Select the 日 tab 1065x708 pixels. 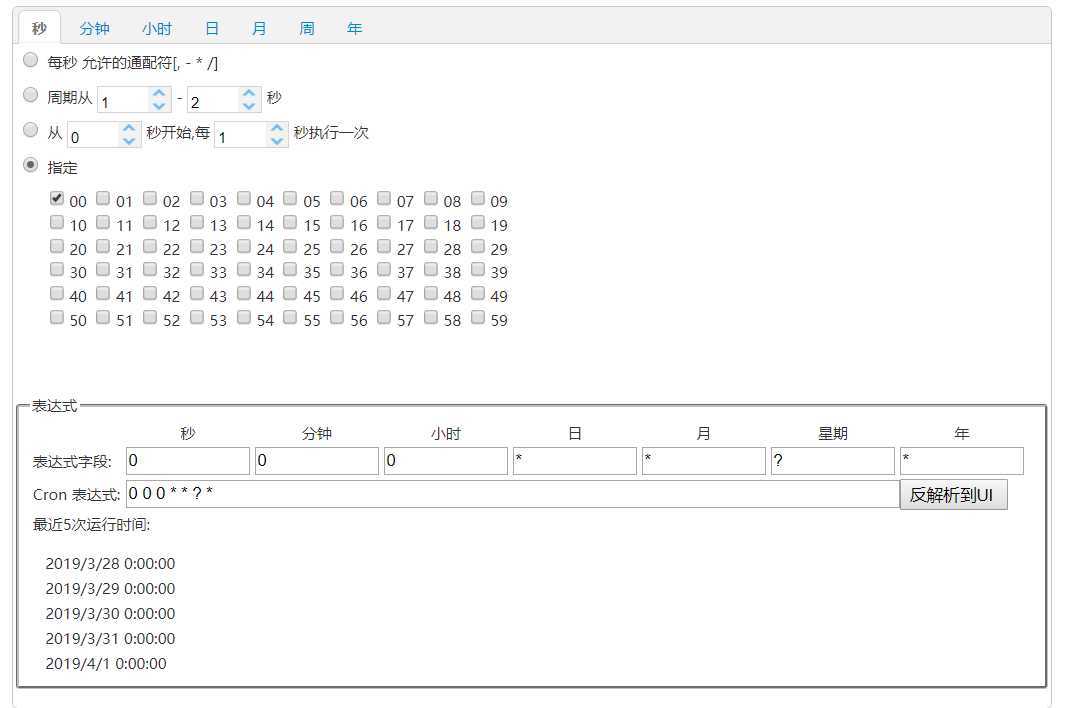(212, 29)
